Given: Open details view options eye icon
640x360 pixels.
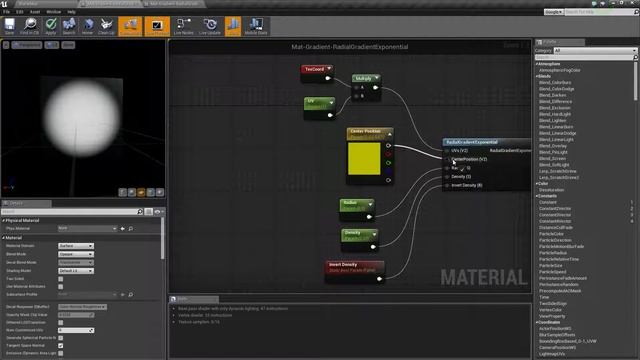Looking at the screenshot, I should pos(158,211).
